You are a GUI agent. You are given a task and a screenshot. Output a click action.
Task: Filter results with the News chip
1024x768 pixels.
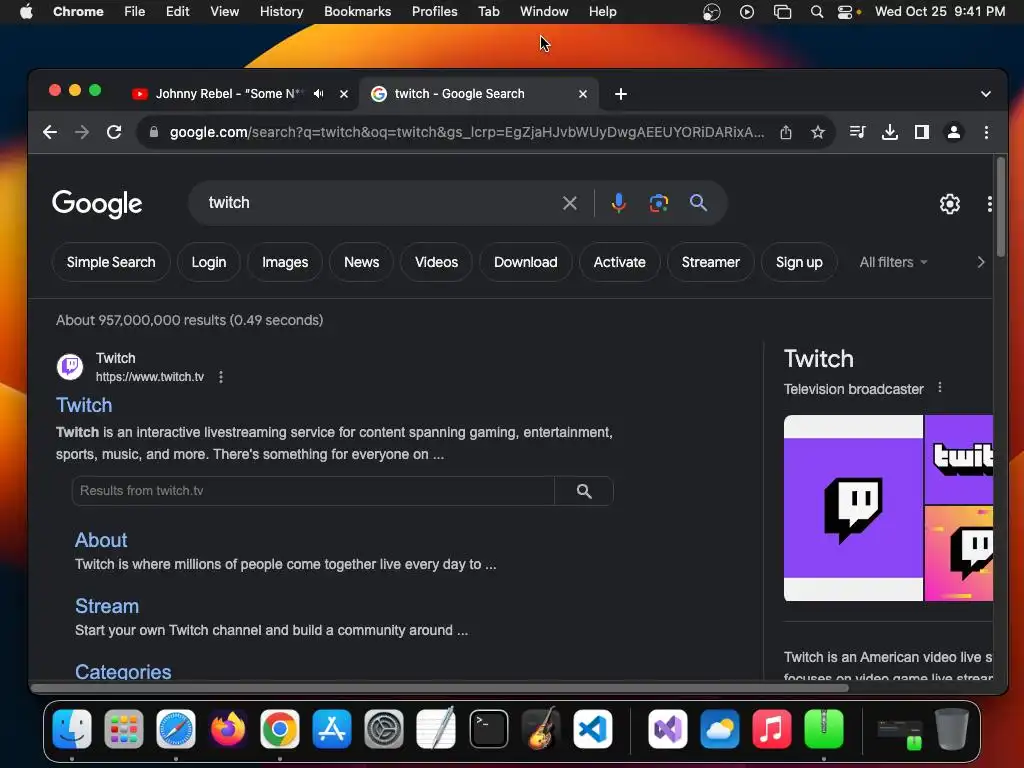(x=361, y=262)
